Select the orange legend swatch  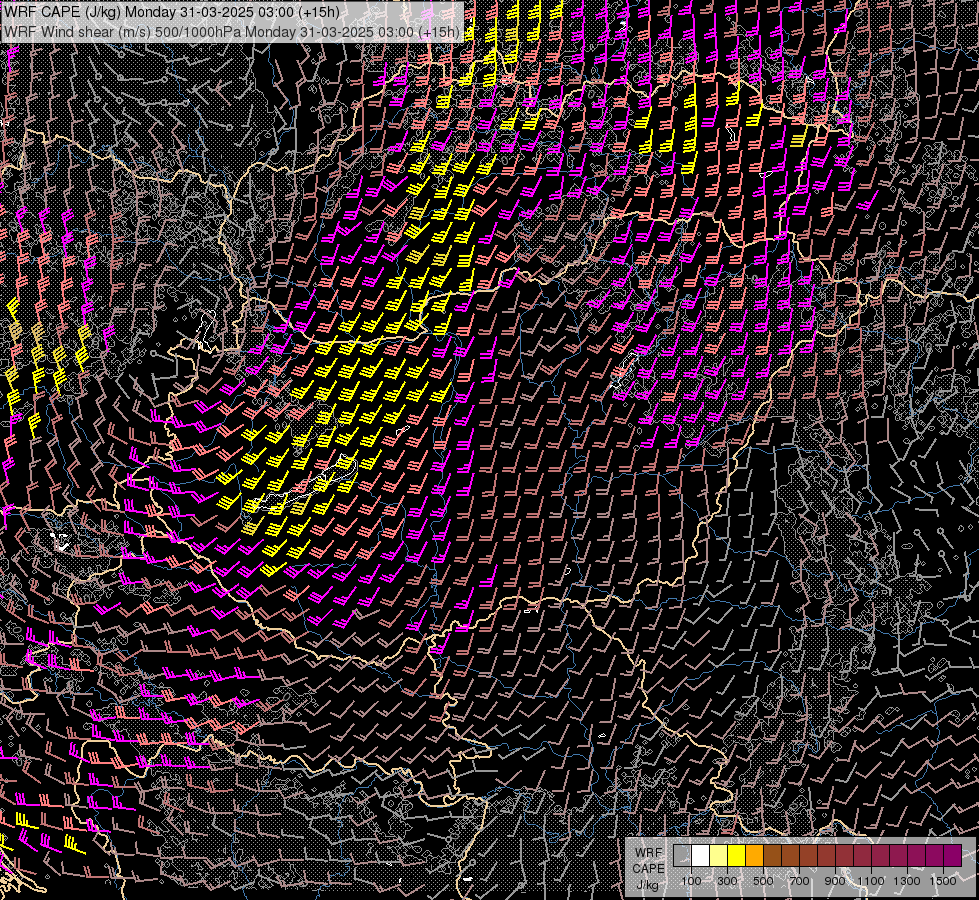[754, 855]
